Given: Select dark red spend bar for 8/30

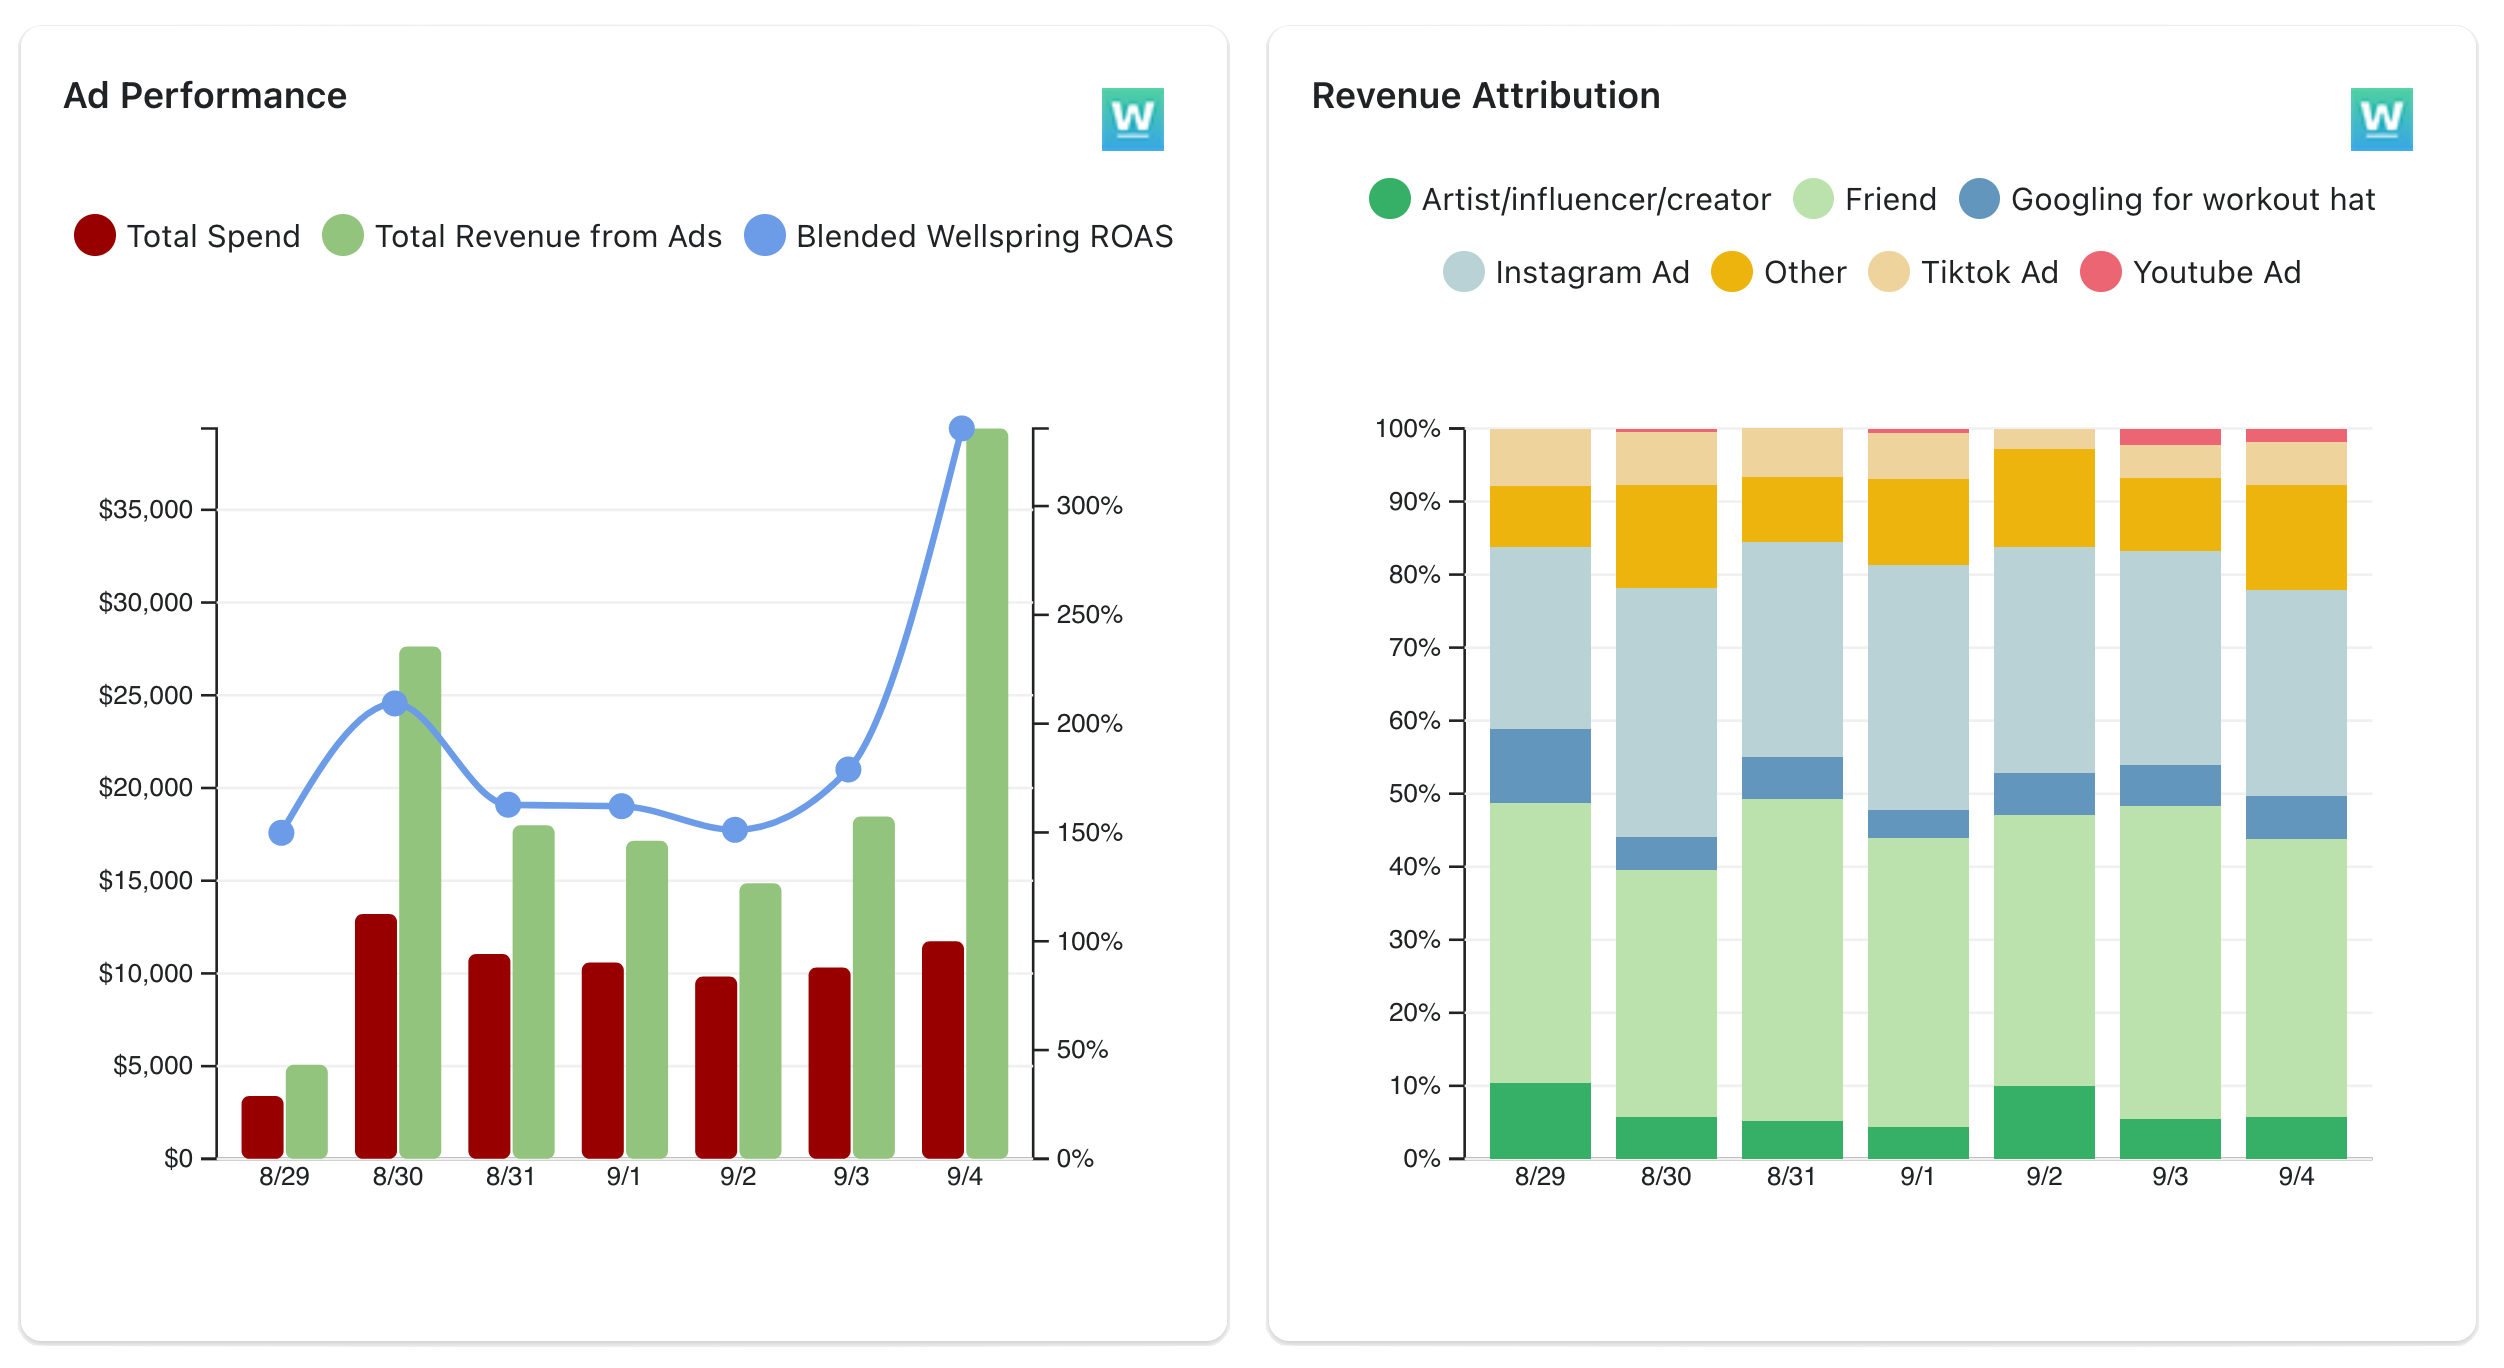Looking at the screenshot, I should pos(376,1035).
